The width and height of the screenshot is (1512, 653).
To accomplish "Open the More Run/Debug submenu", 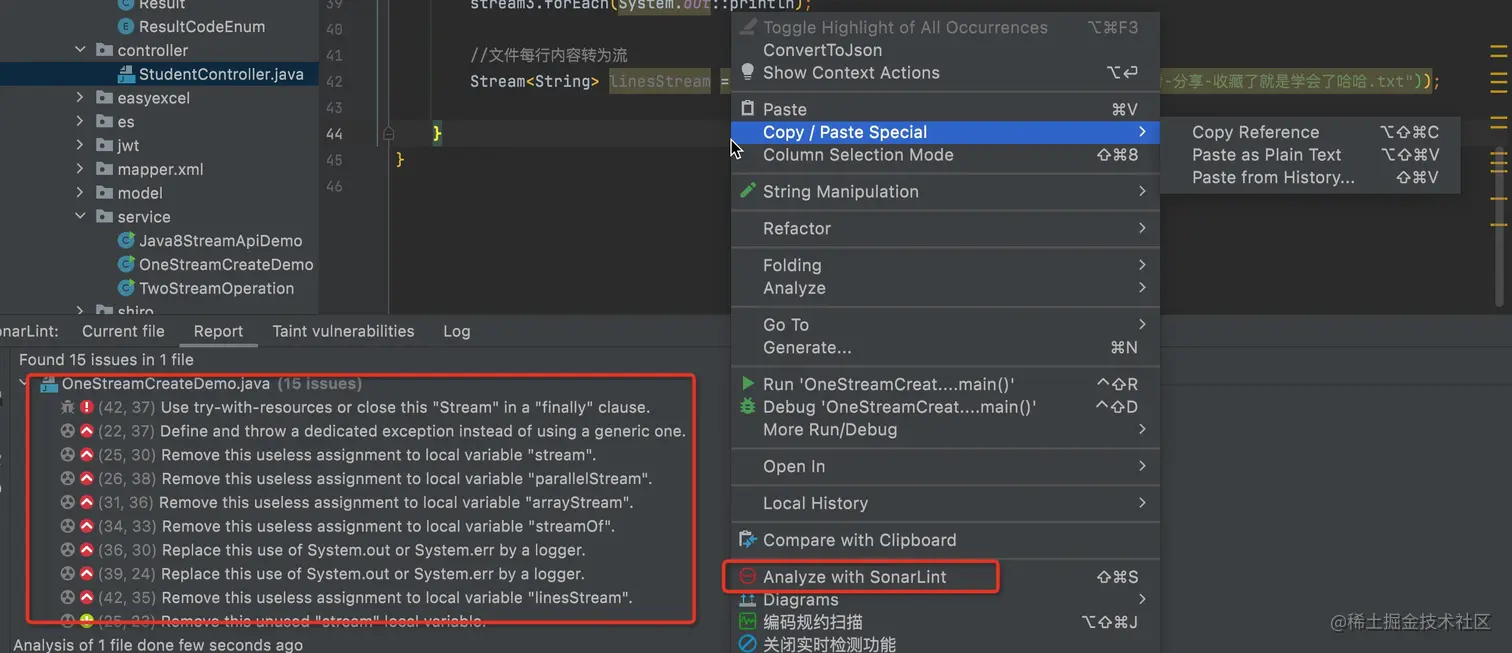I will [x=945, y=430].
